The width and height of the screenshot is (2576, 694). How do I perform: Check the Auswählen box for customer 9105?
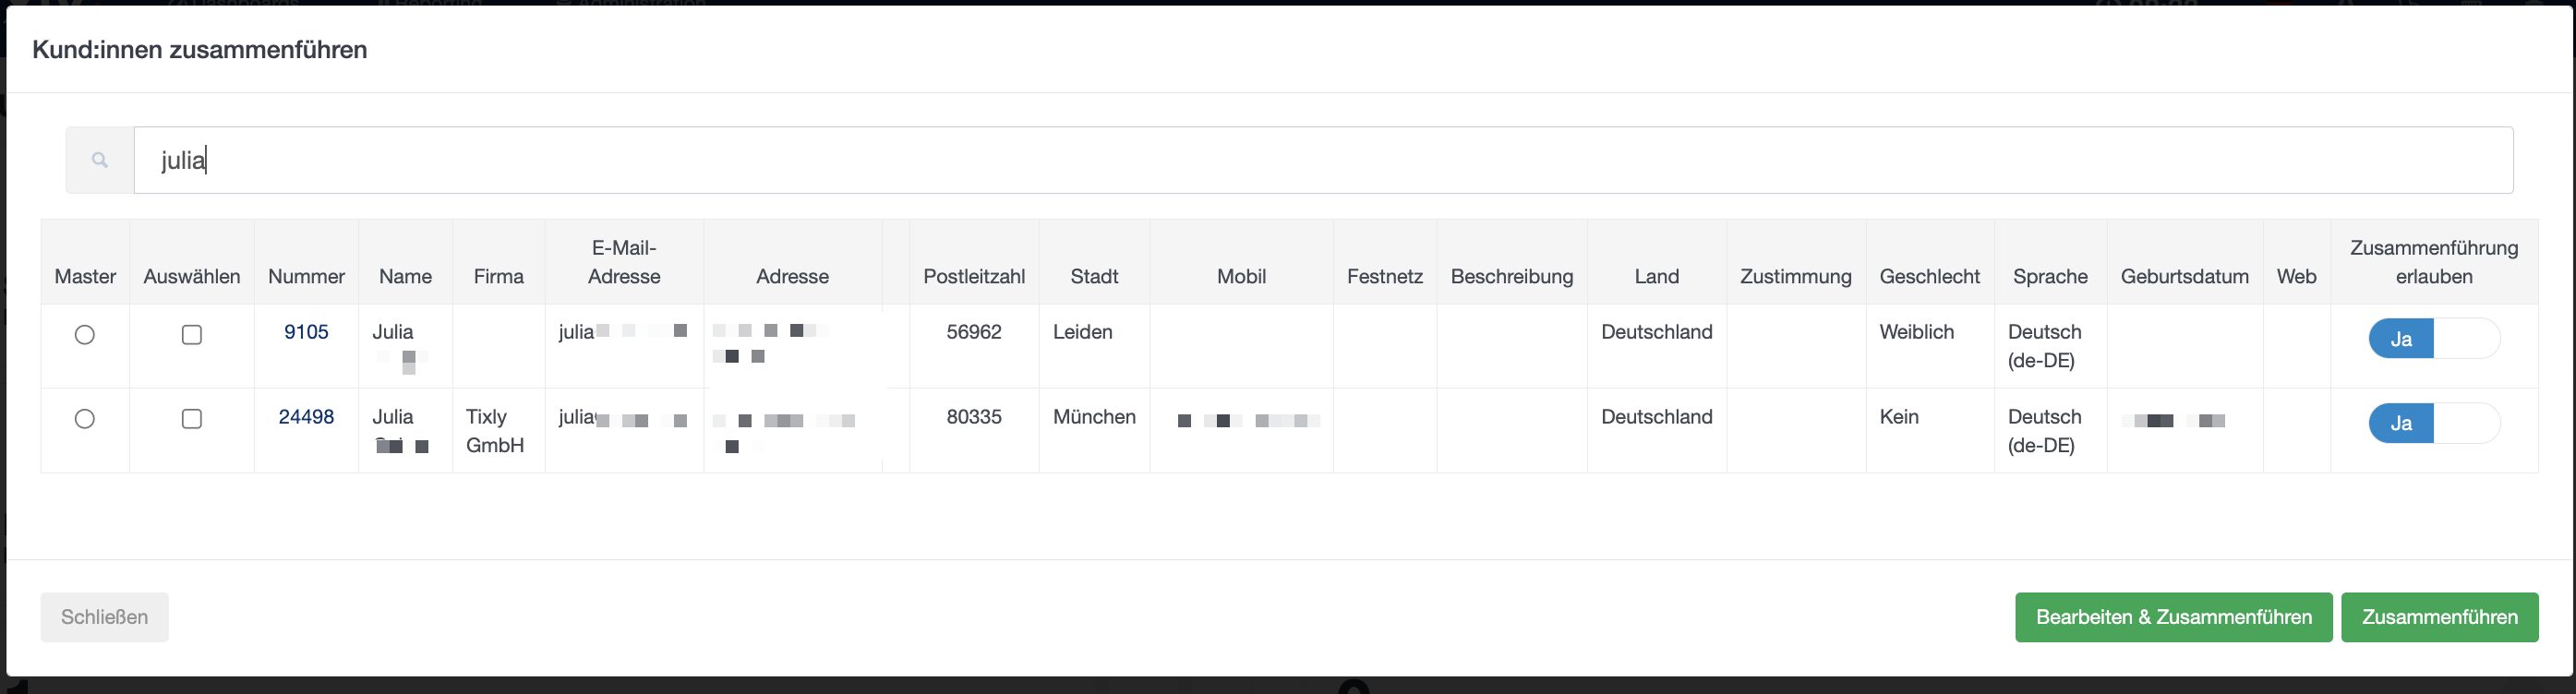coord(192,335)
